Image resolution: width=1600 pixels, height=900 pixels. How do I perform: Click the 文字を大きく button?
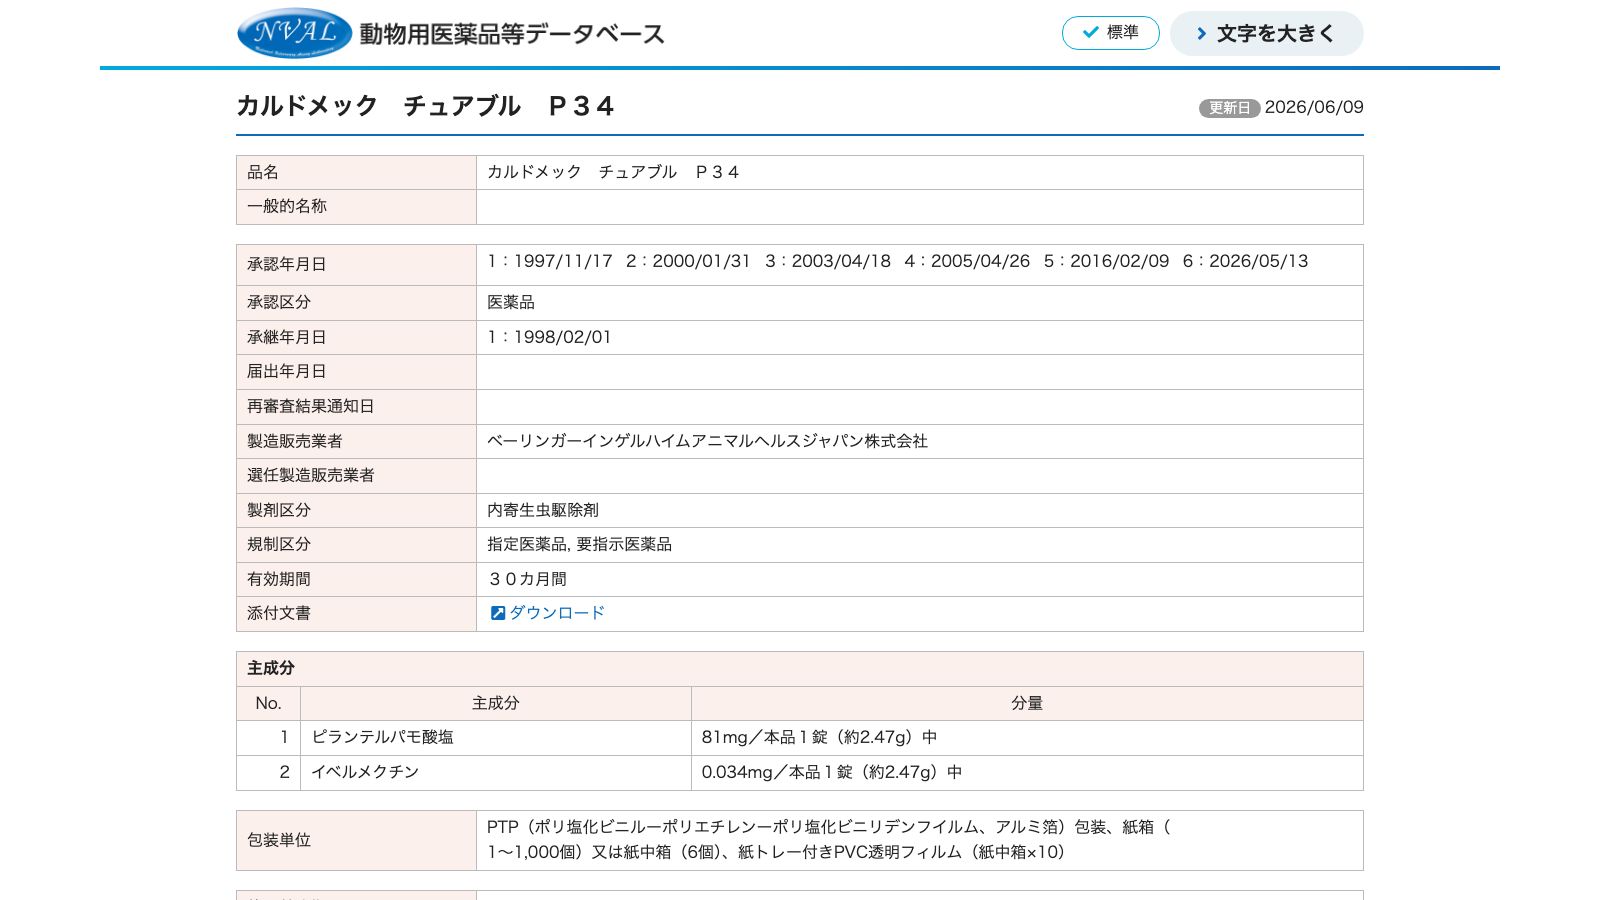click(1266, 33)
